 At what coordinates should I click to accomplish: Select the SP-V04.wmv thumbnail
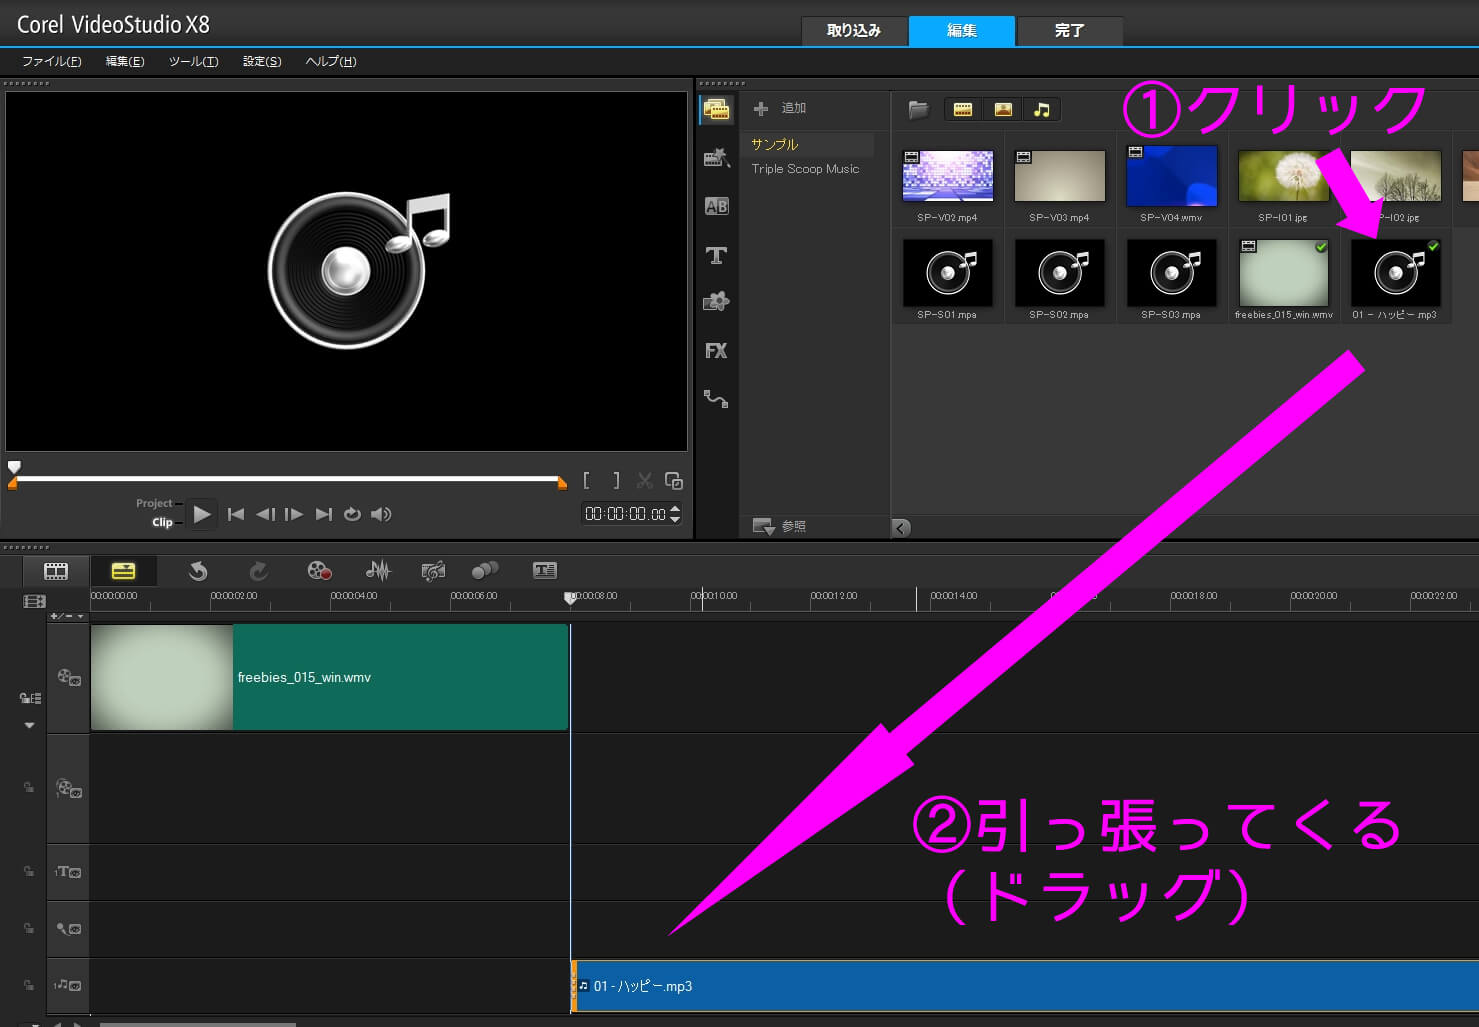coord(1171,176)
